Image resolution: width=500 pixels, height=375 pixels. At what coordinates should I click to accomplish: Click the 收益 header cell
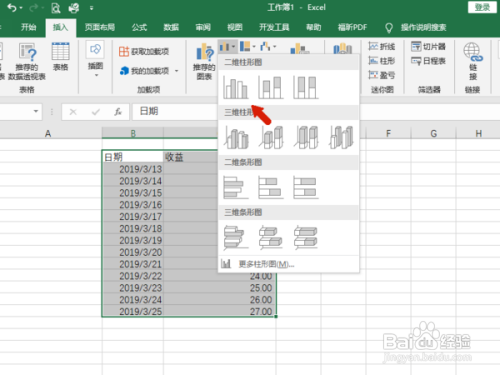point(191,157)
